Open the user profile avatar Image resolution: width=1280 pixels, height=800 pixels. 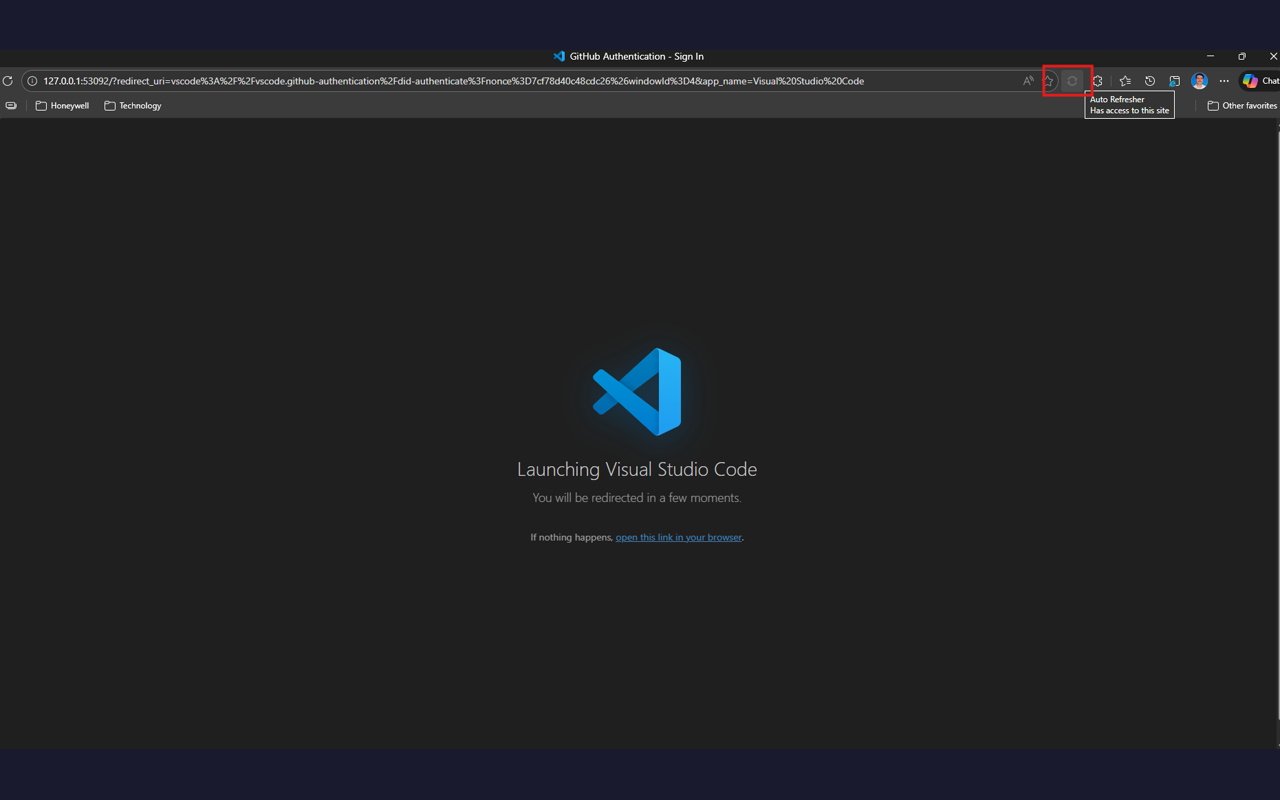click(1199, 81)
